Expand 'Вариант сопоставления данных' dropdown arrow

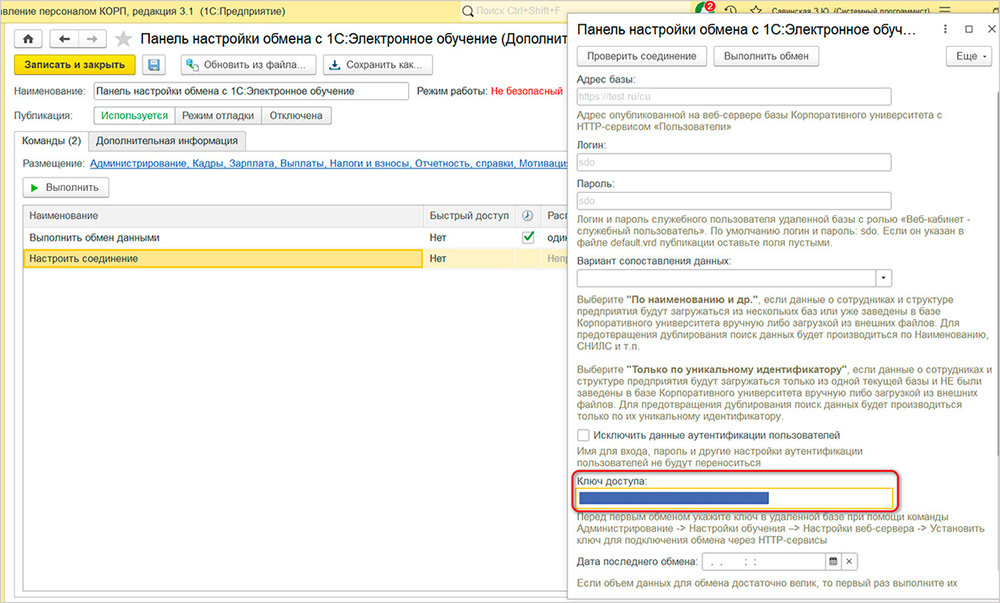[x=883, y=279]
